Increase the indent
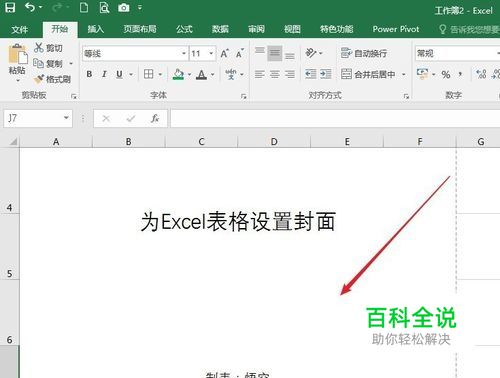The height and width of the screenshot is (378, 500). 326,74
